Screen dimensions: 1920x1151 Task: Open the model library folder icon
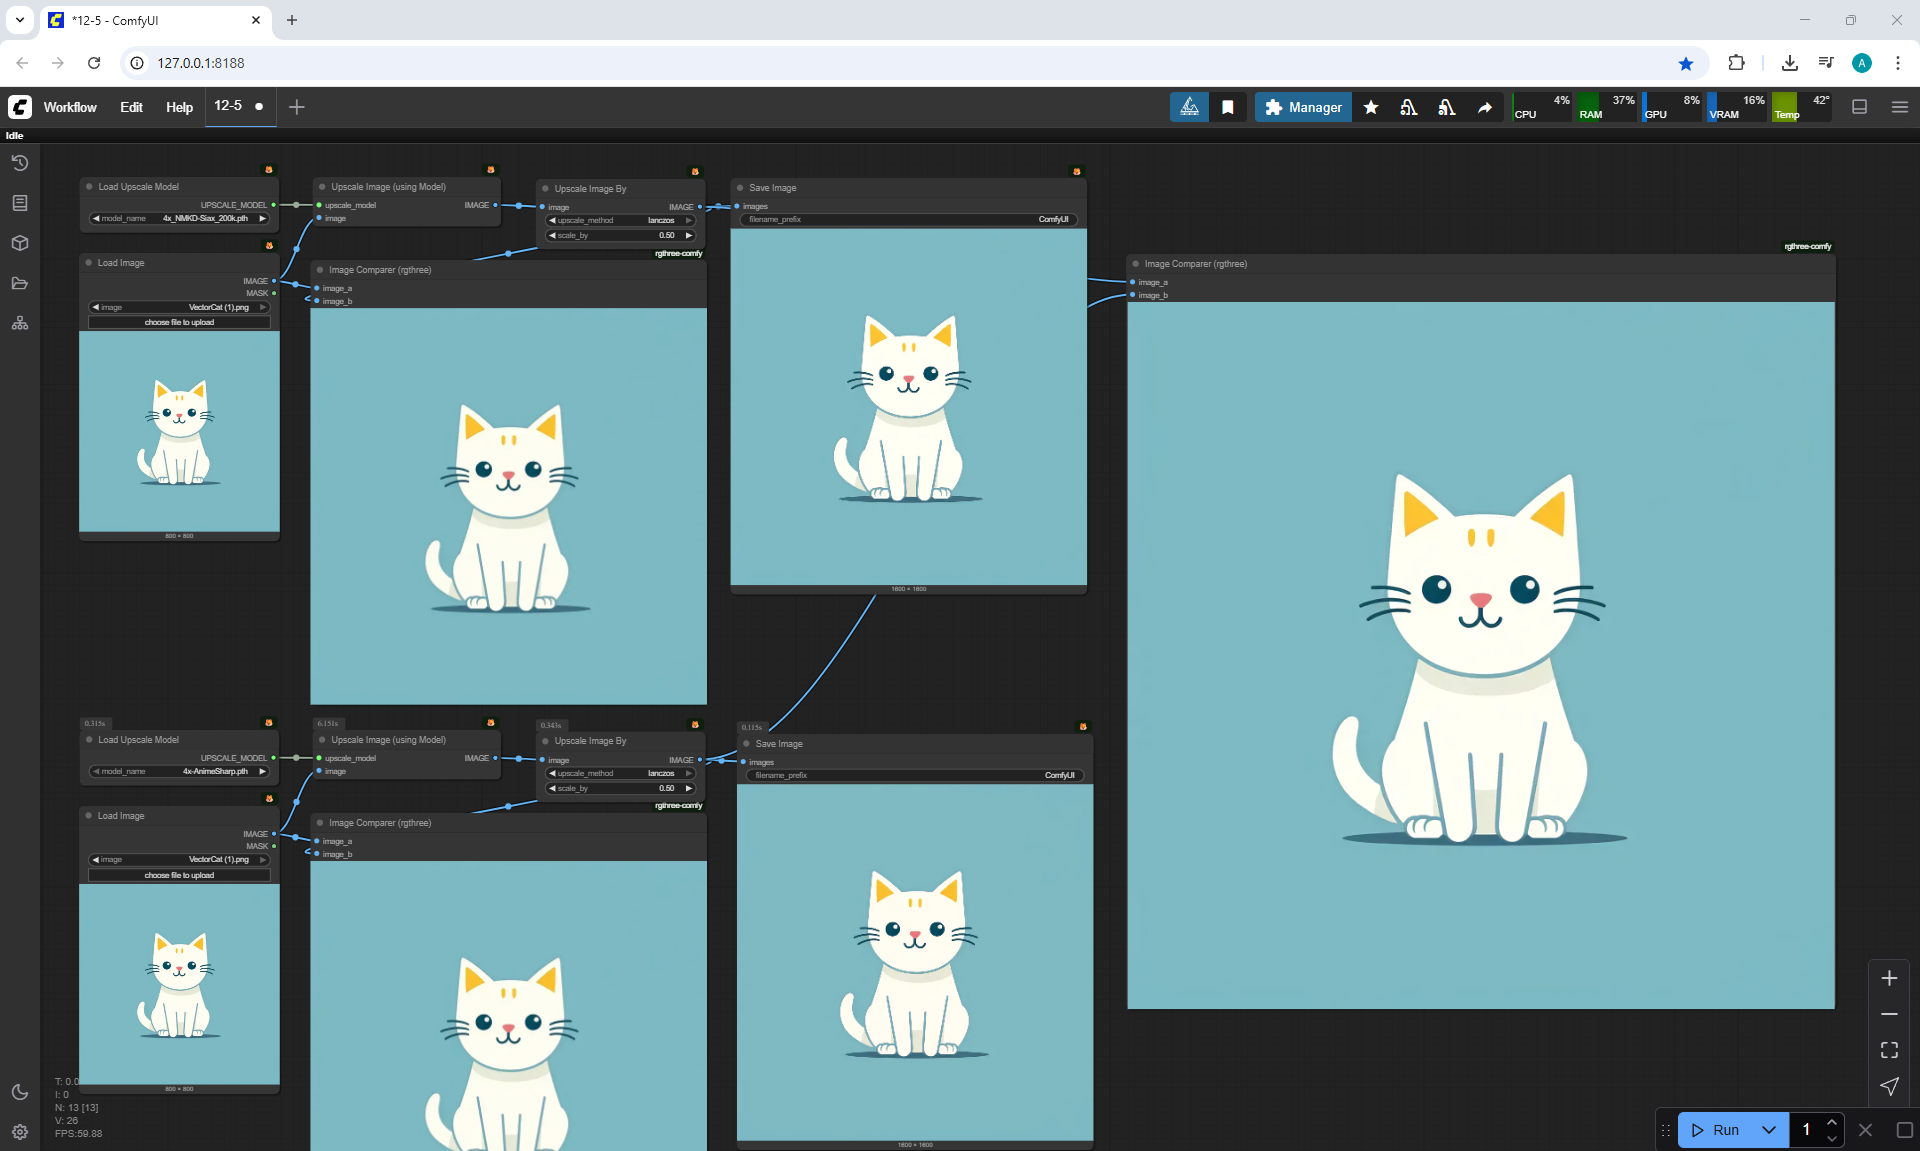click(20, 283)
